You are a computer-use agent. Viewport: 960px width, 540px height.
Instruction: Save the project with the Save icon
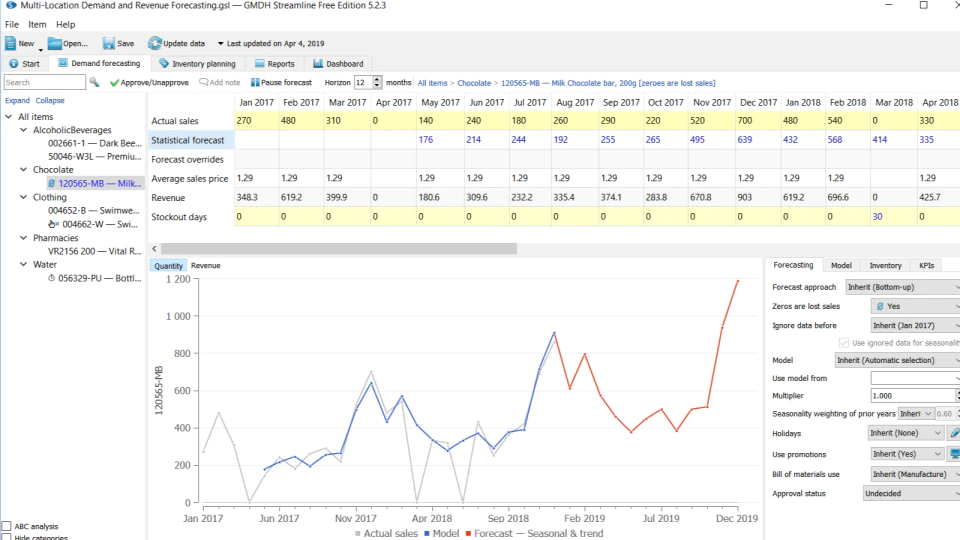pos(108,43)
